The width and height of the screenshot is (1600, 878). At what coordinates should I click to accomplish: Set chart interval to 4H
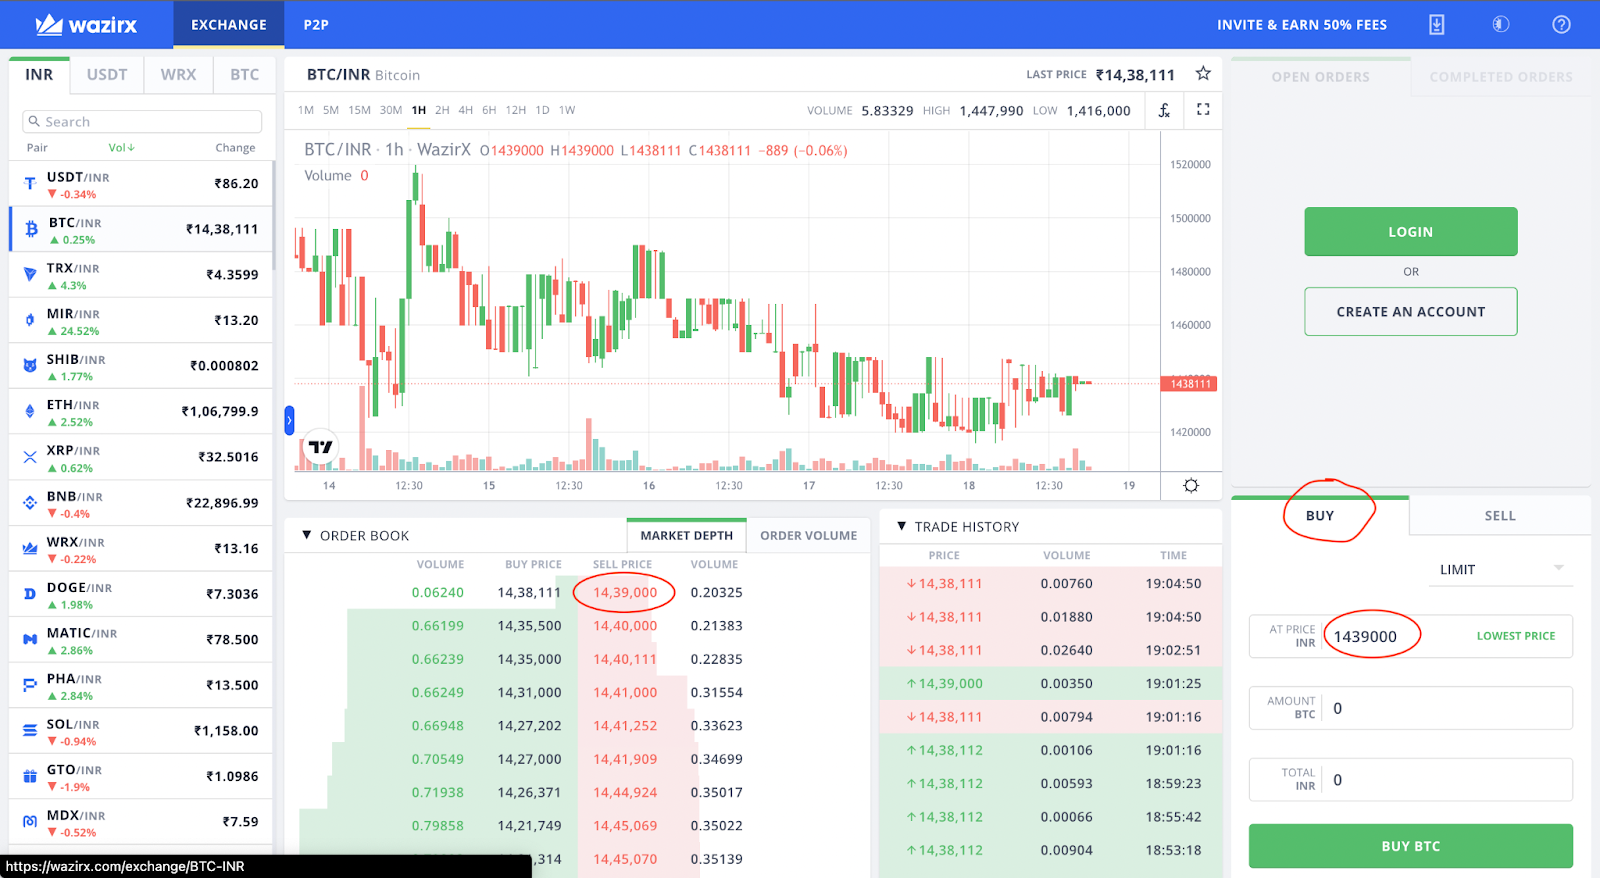coord(466,110)
